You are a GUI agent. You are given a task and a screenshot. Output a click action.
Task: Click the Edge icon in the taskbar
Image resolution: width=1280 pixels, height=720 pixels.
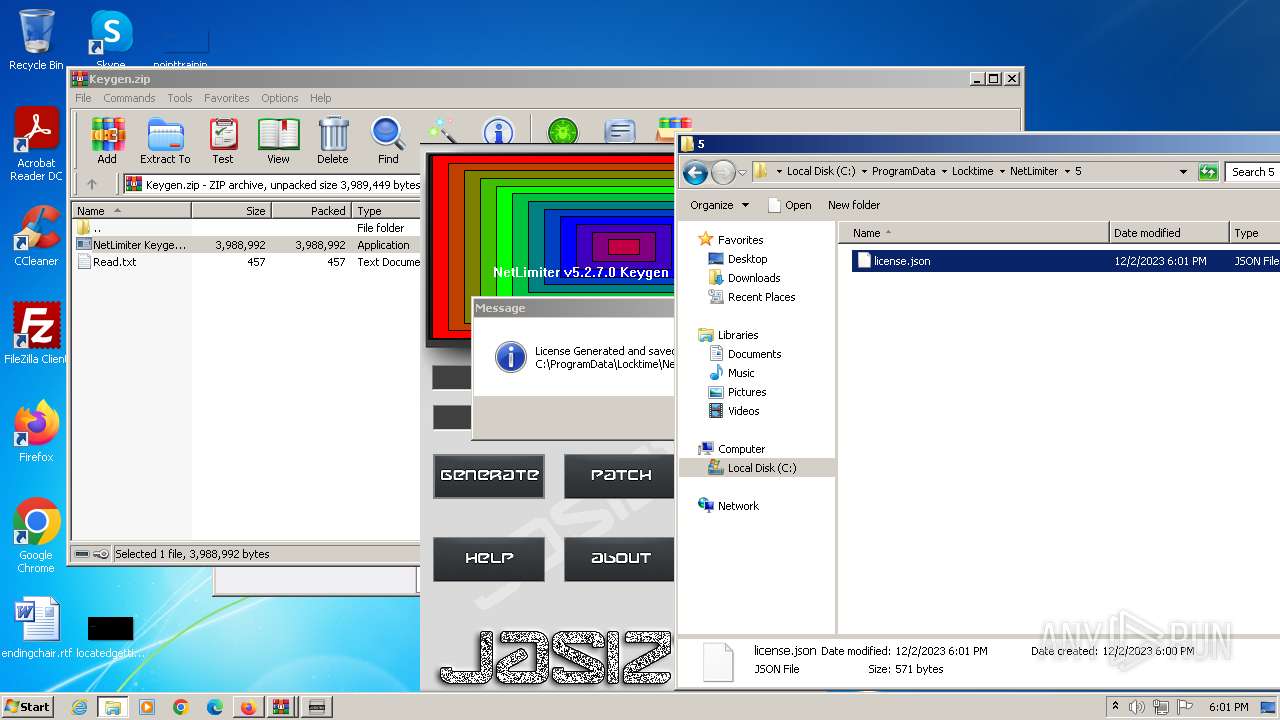(215, 707)
